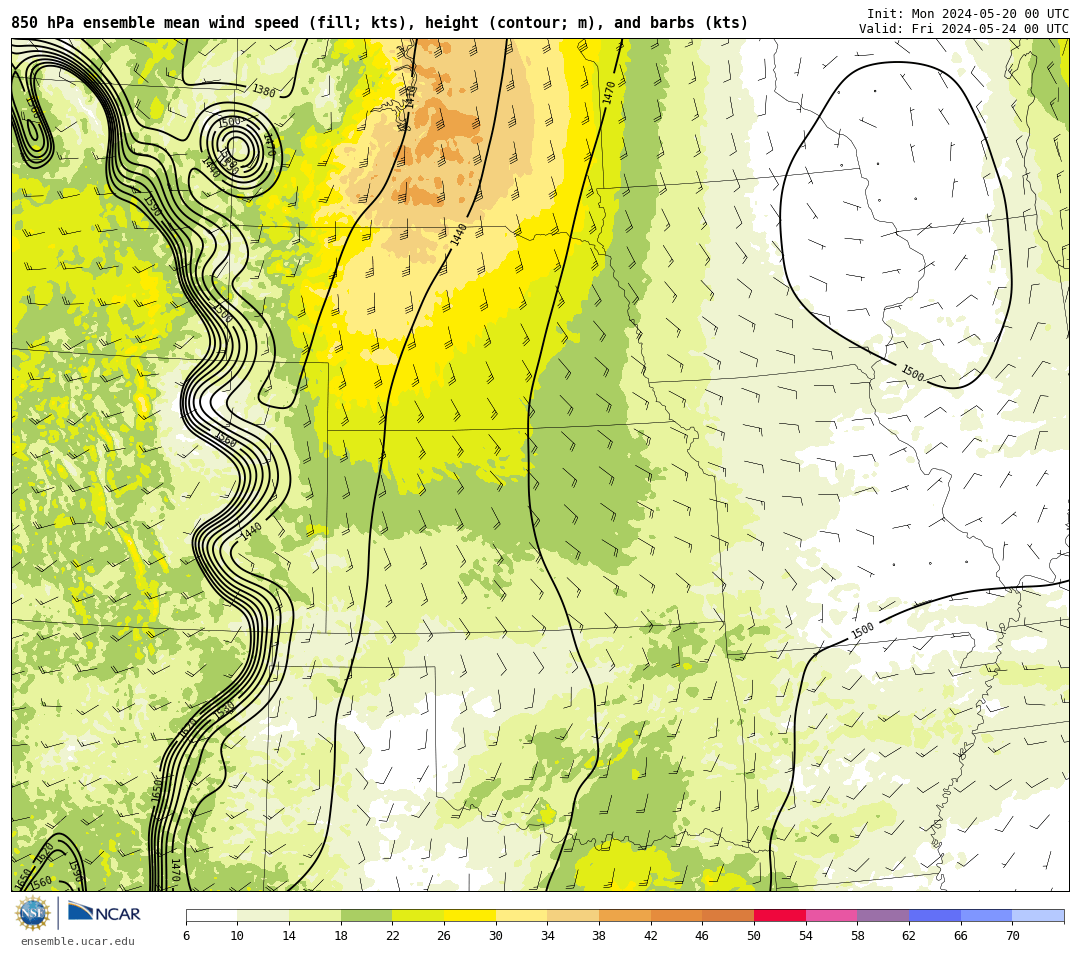The width and height of the screenshot is (1080, 954).
Task: Pick the 42–46 kts colorbar segment
Action: 676,915
